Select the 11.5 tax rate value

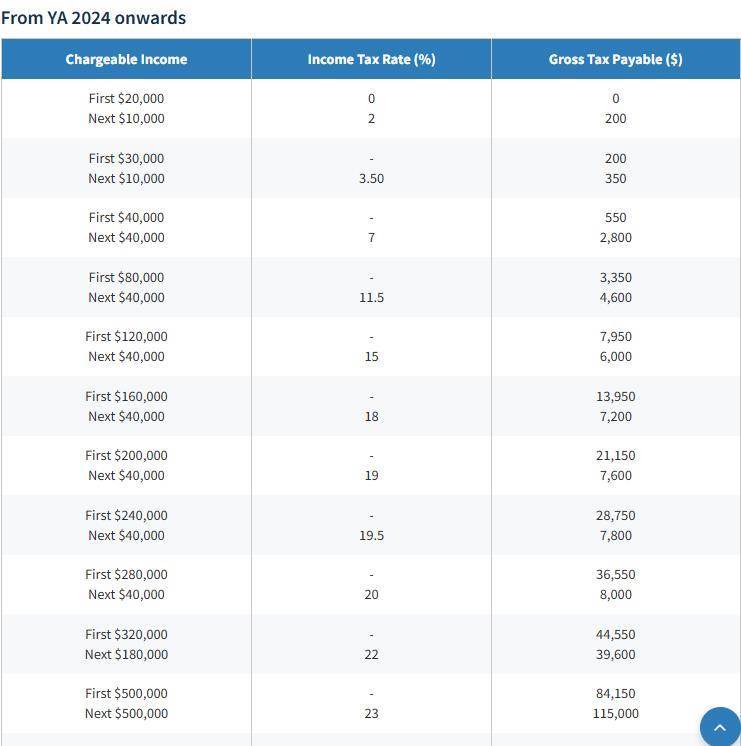(x=371, y=297)
